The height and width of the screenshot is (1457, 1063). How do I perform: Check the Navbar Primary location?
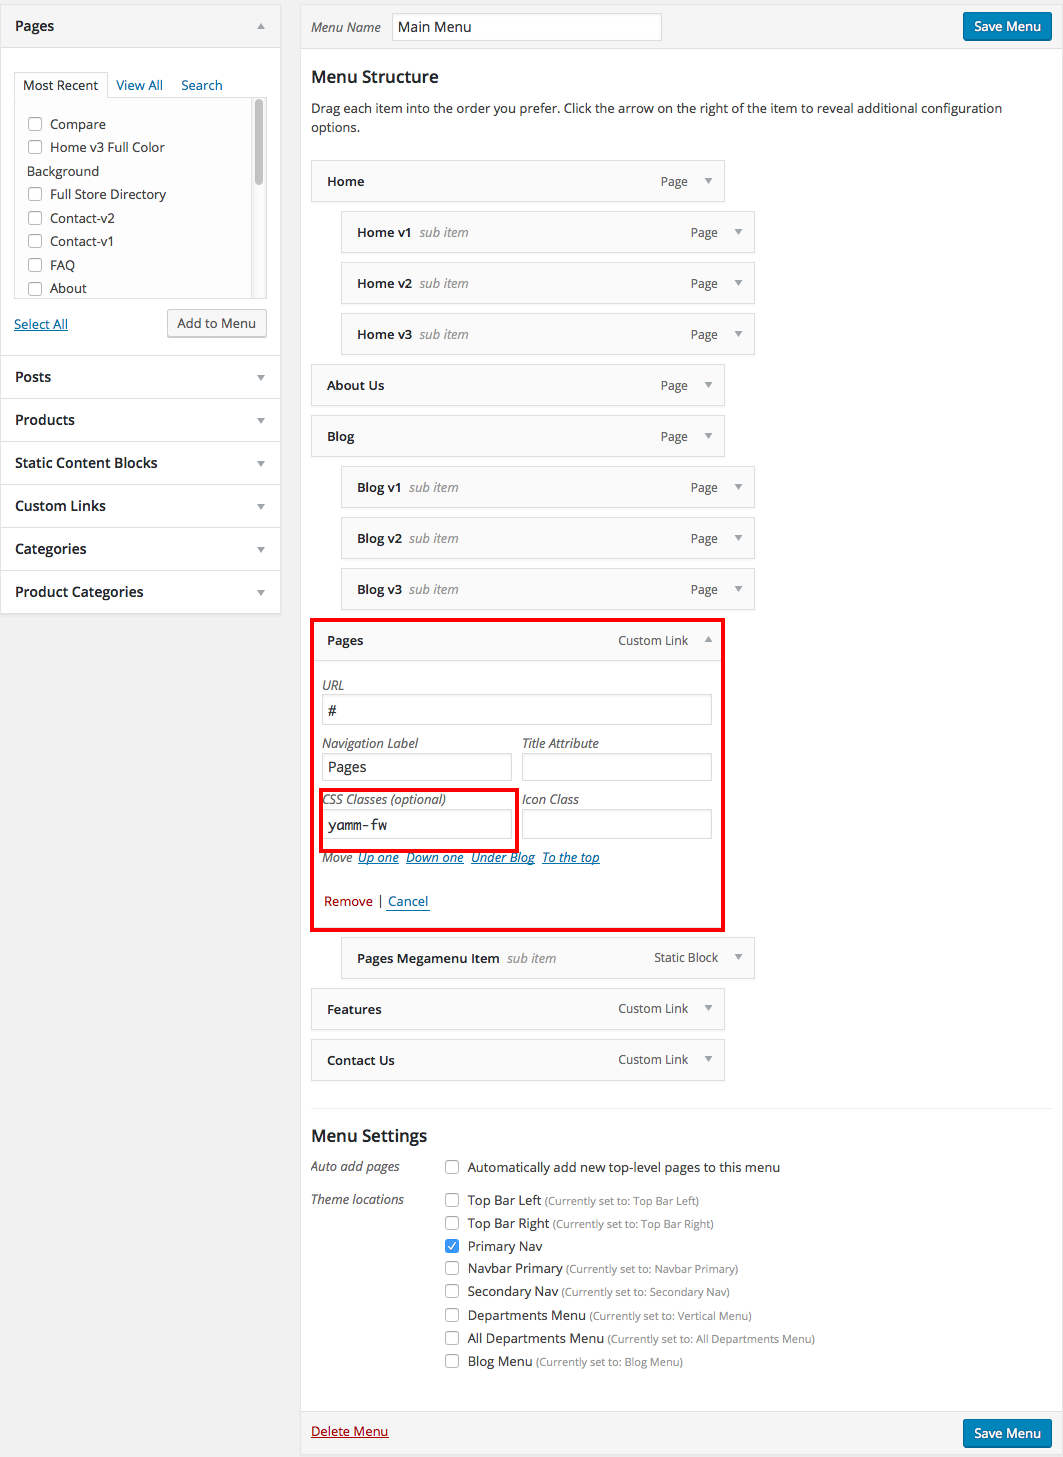click(x=452, y=1268)
